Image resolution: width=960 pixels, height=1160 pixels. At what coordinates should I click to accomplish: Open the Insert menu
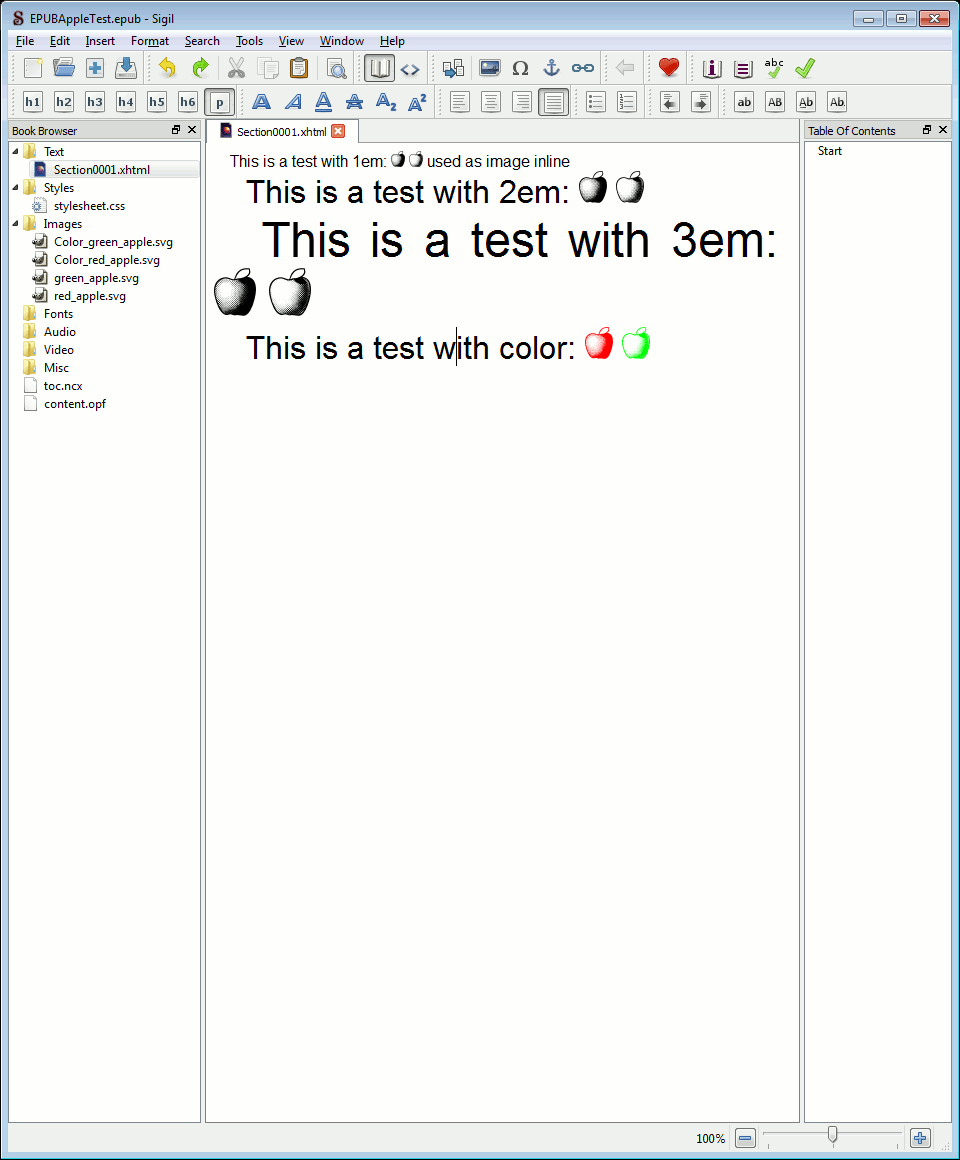coord(100,41)
